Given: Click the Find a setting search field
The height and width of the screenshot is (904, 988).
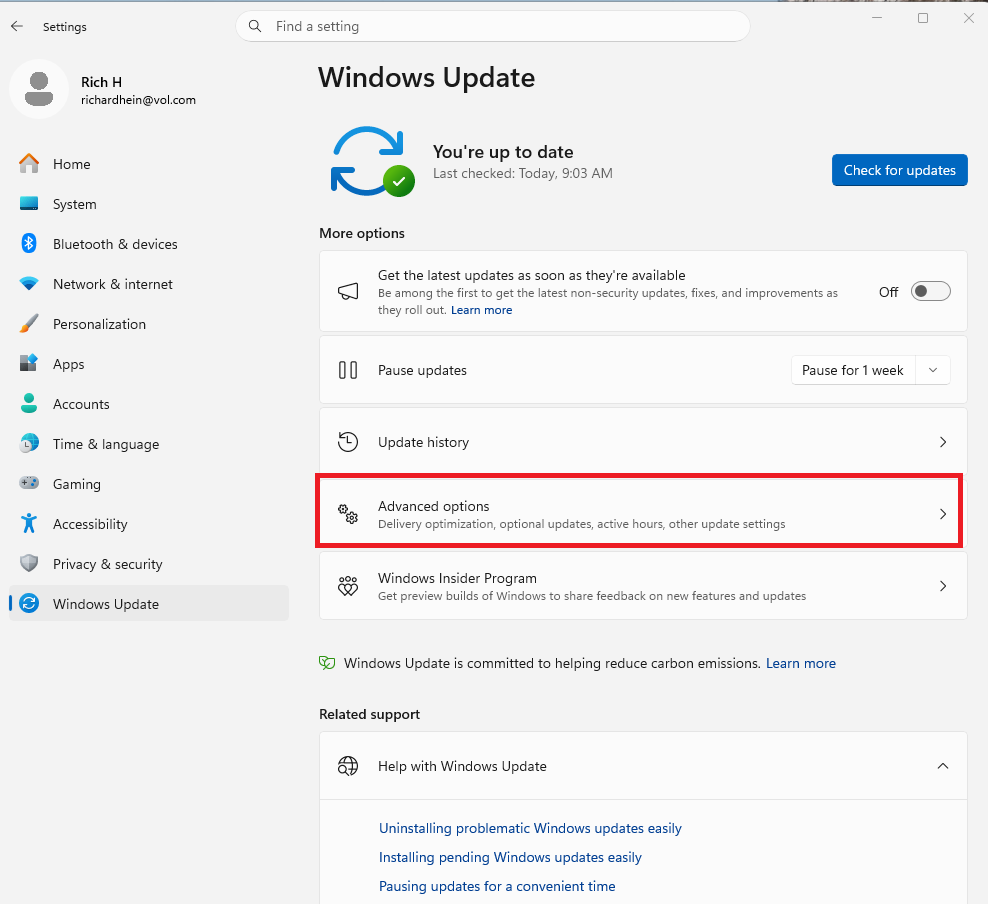Looking at the screenshot, I should coord(493,26).
